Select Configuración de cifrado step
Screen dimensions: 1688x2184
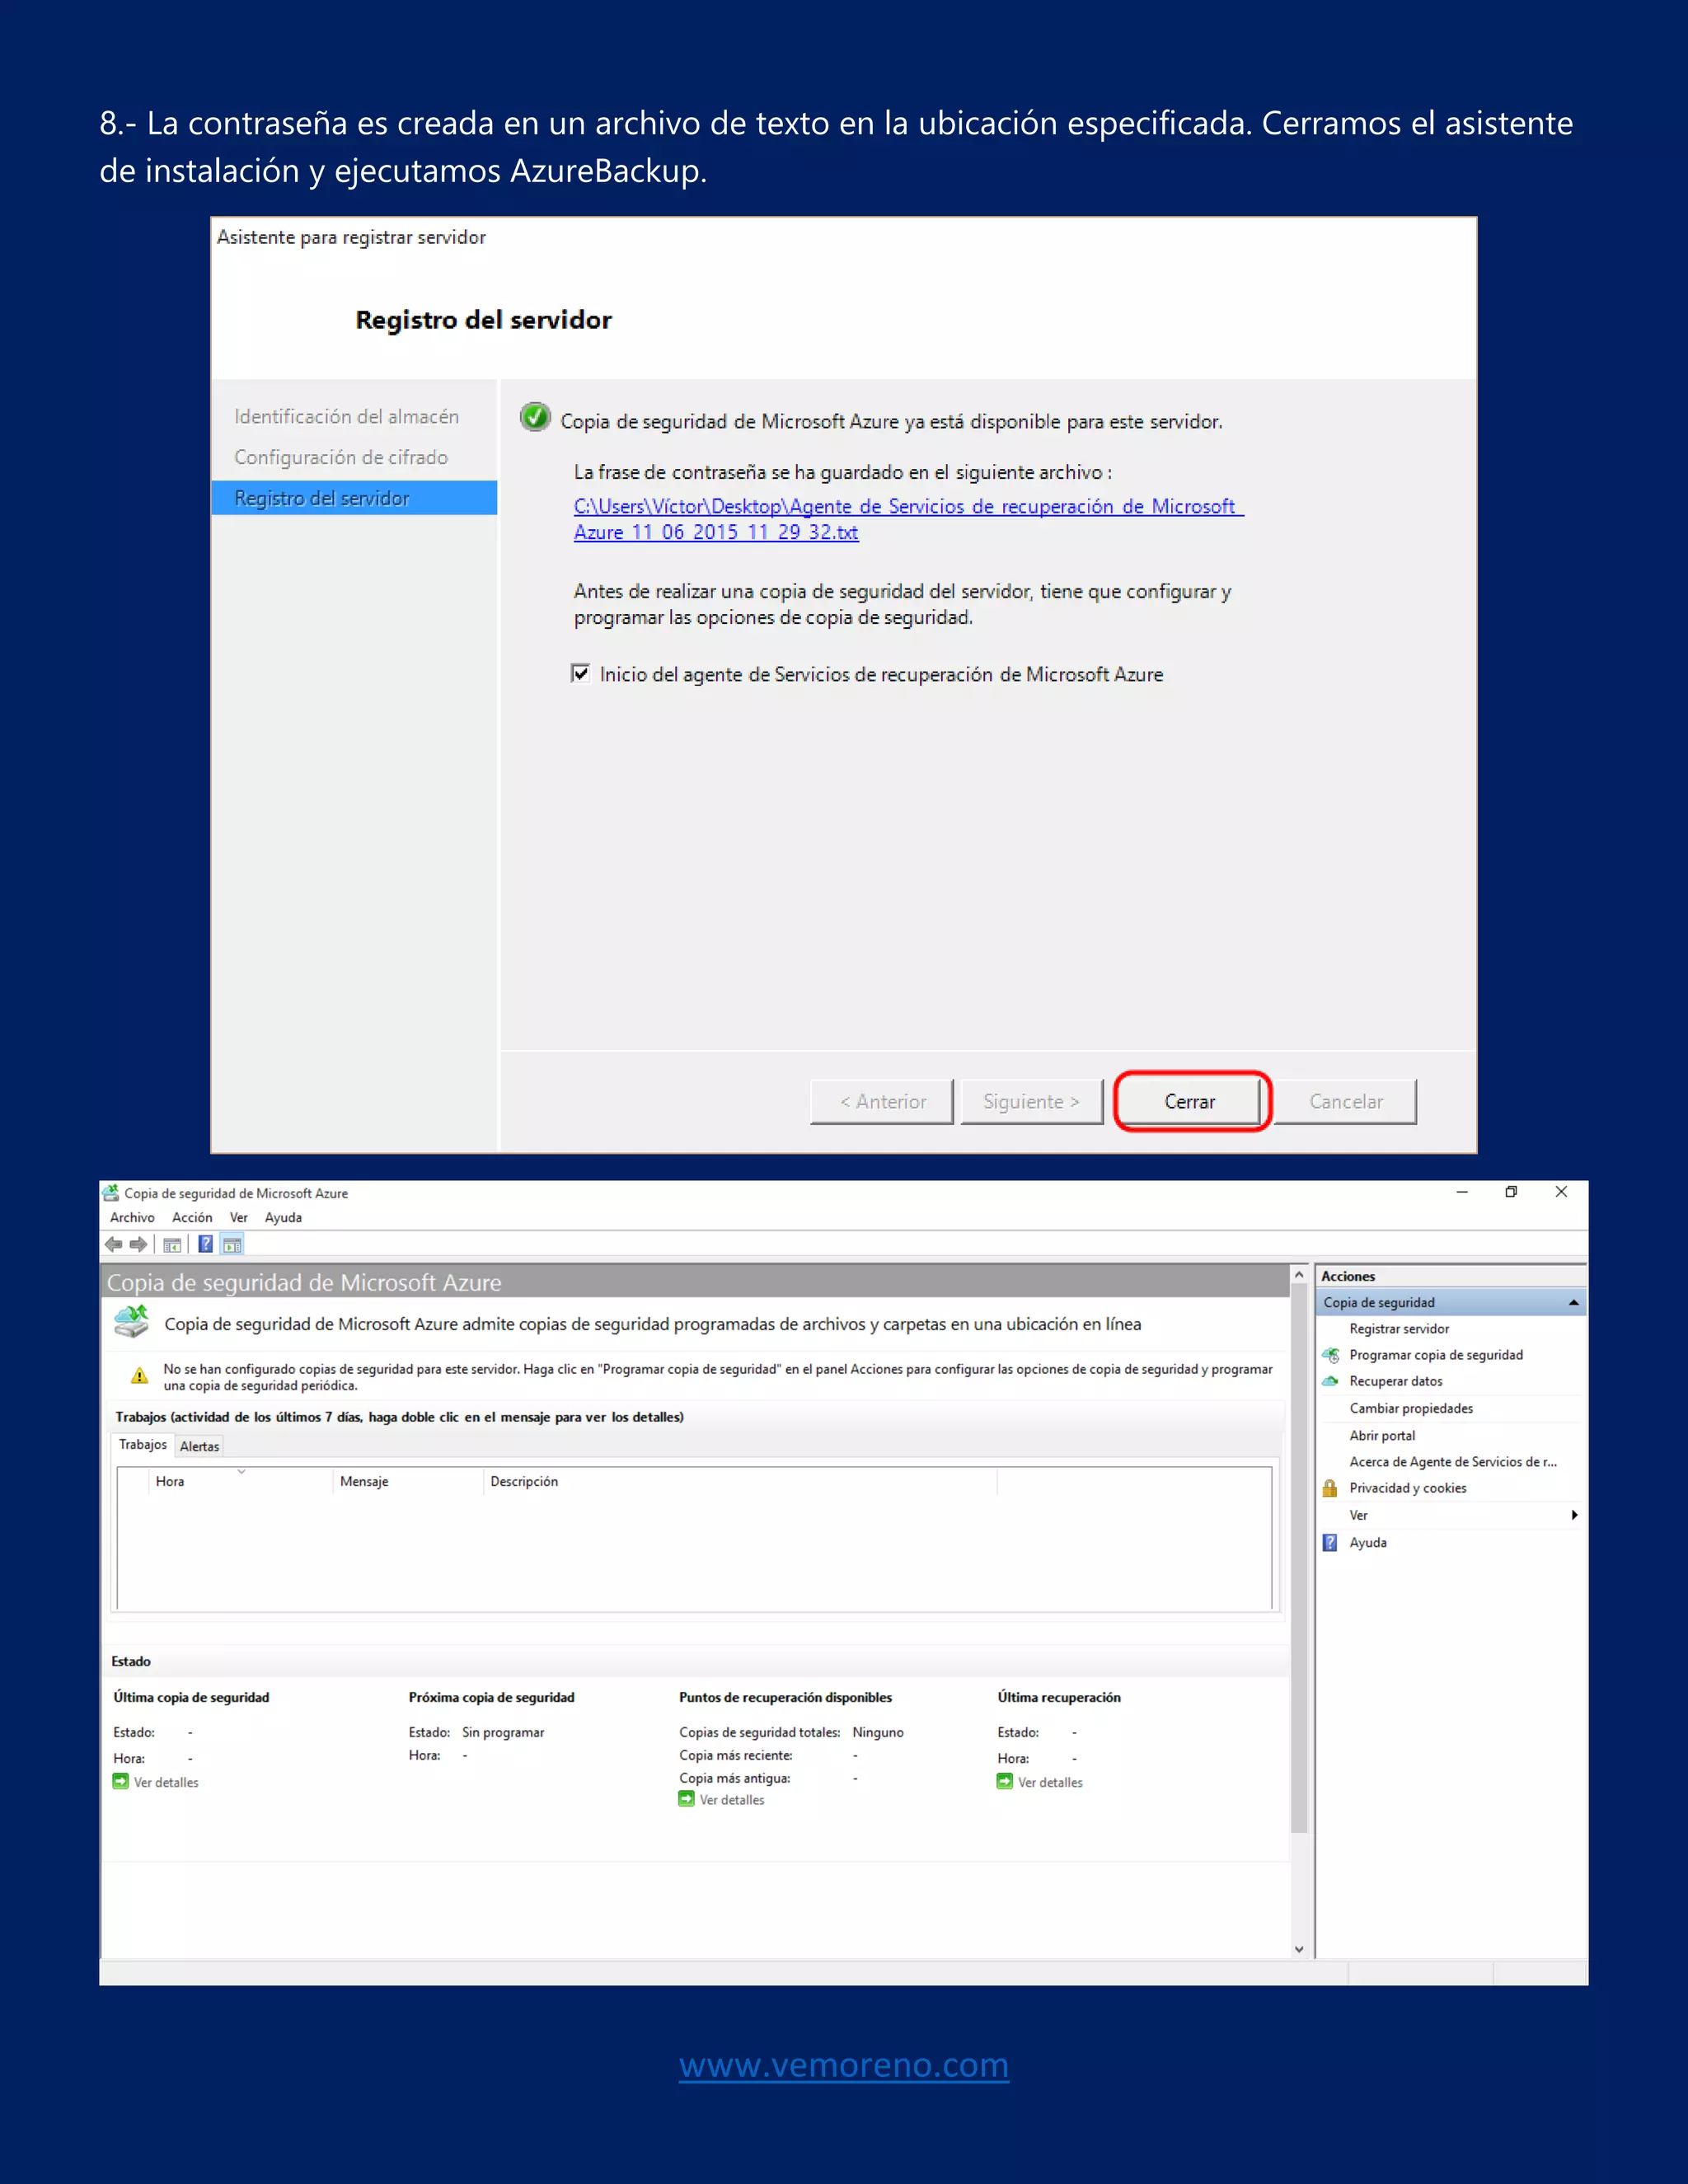pyautogui.click(x=341, y=457)
